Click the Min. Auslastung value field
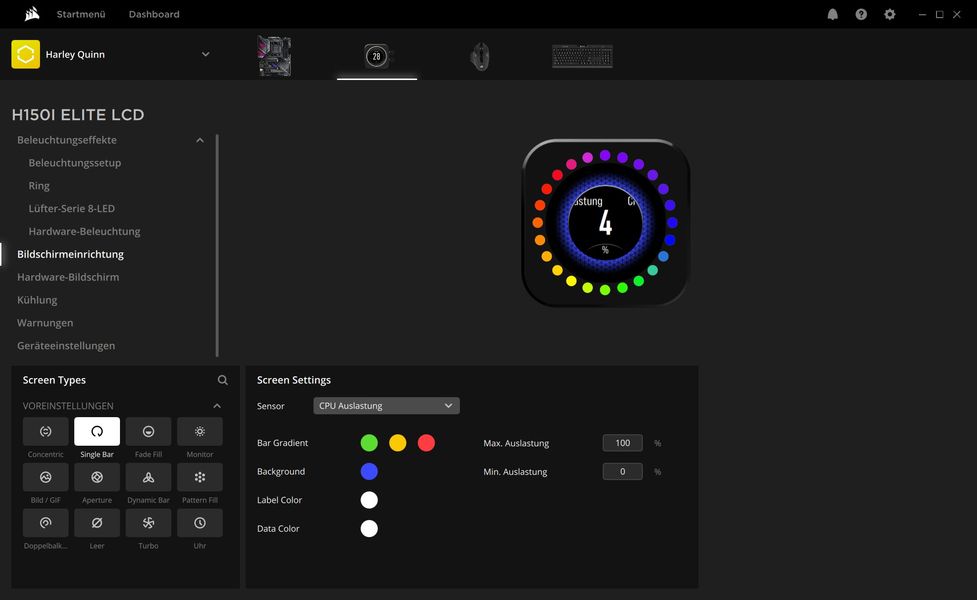 click(x=622, y=472)
